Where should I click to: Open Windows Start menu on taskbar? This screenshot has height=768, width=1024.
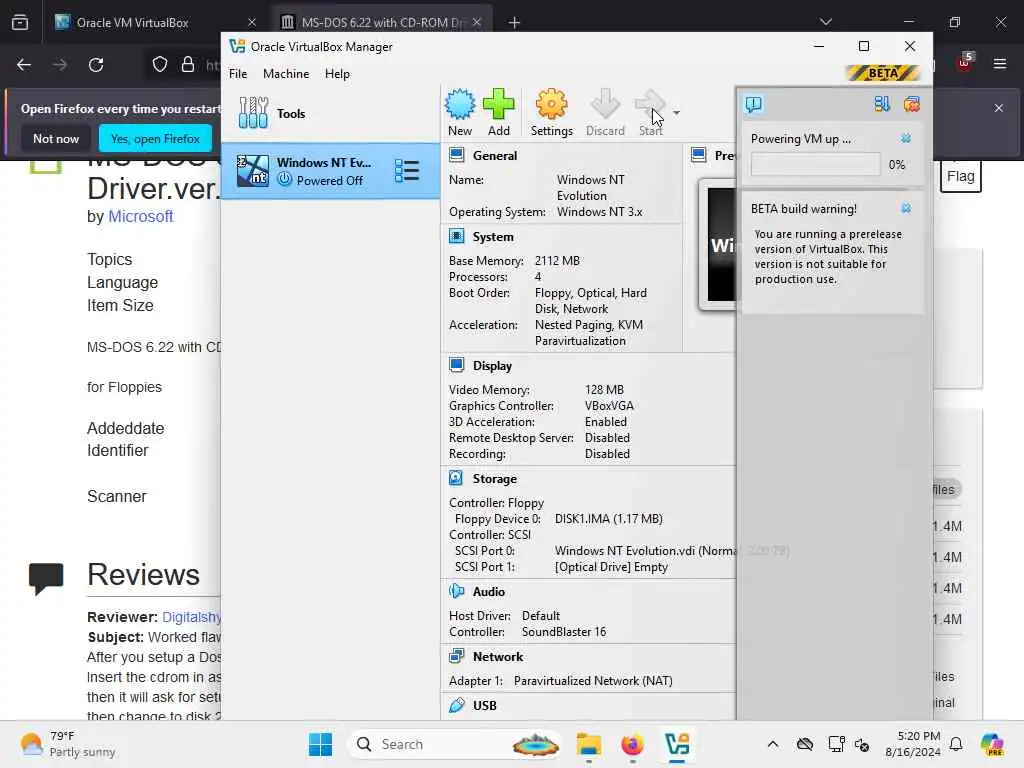(320, 744)
